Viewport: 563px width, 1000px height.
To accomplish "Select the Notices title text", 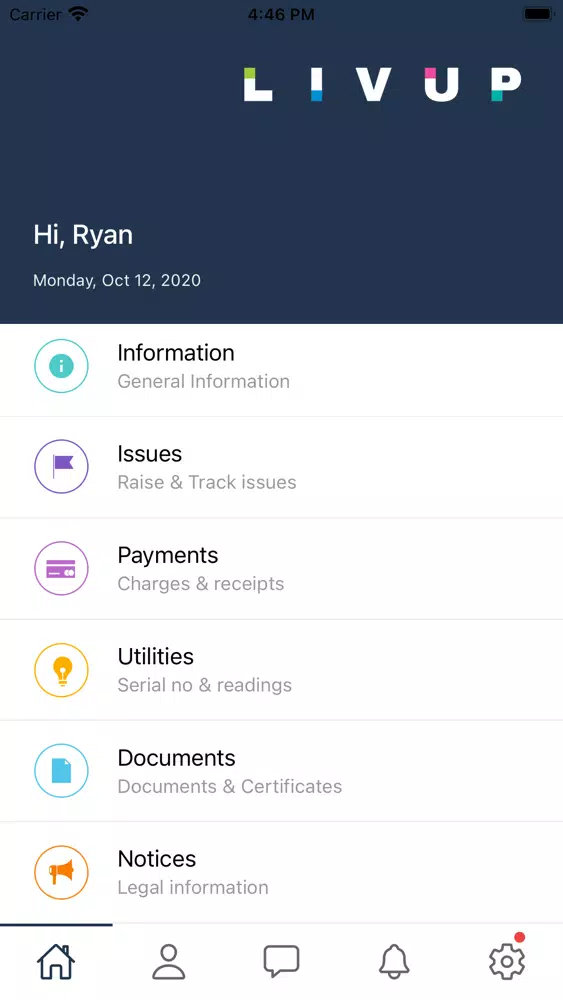I will click(157, 859).
